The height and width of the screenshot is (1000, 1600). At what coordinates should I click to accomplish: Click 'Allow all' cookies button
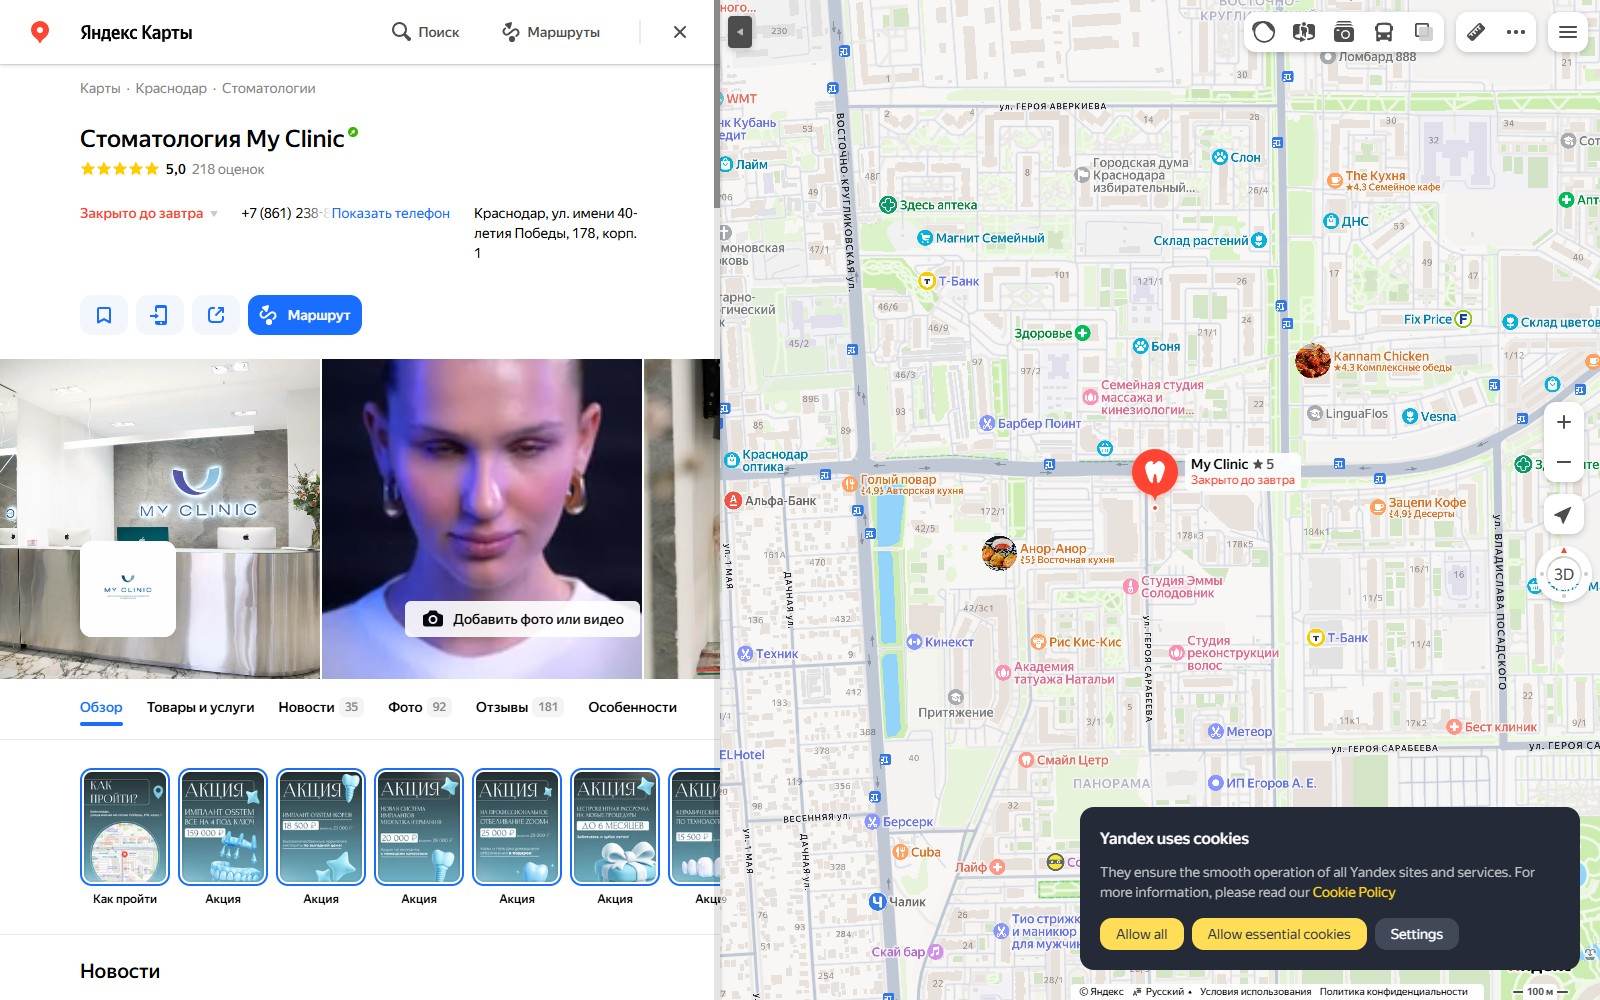point(1142,934)
